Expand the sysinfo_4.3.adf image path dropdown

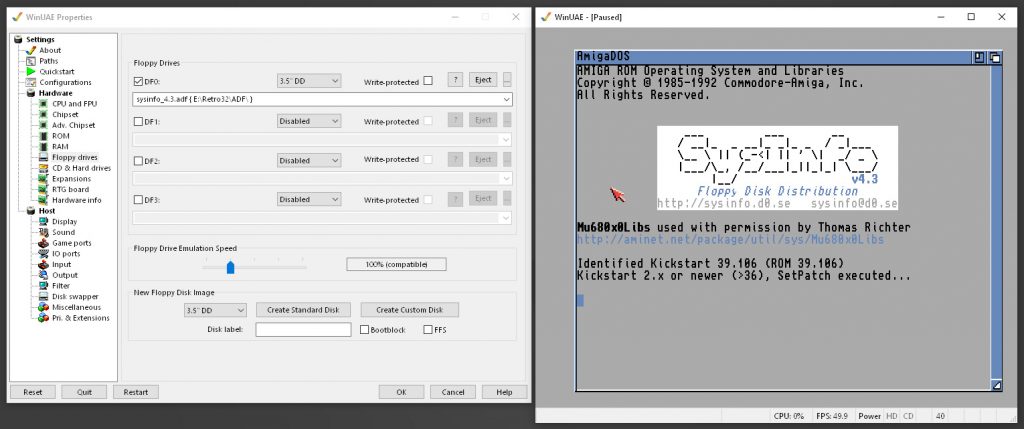coord(507,99)
